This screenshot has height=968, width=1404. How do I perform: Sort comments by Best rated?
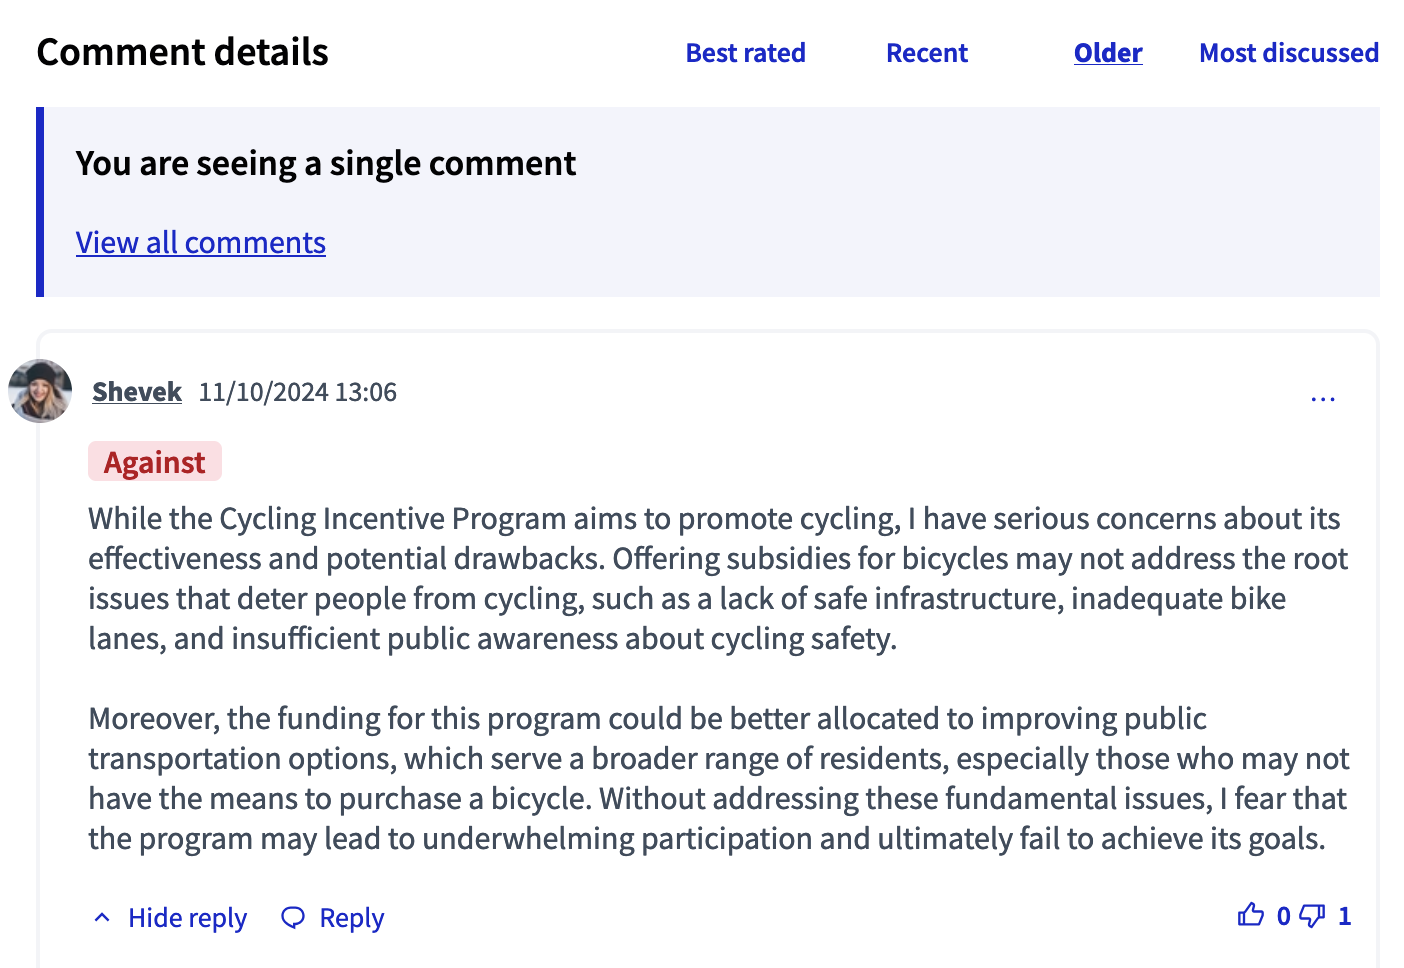click(x=745, y=53)
